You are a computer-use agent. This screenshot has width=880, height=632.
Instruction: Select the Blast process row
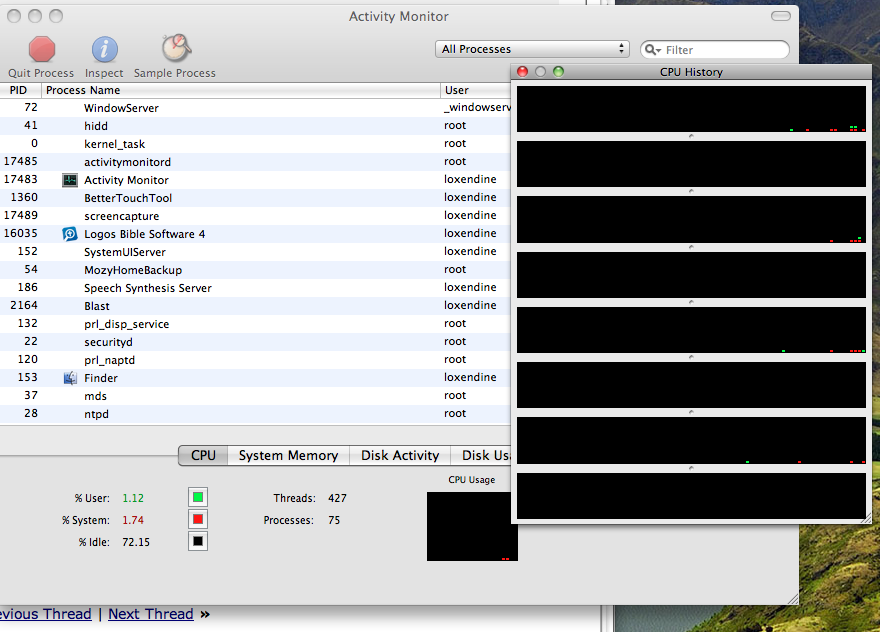255,306
